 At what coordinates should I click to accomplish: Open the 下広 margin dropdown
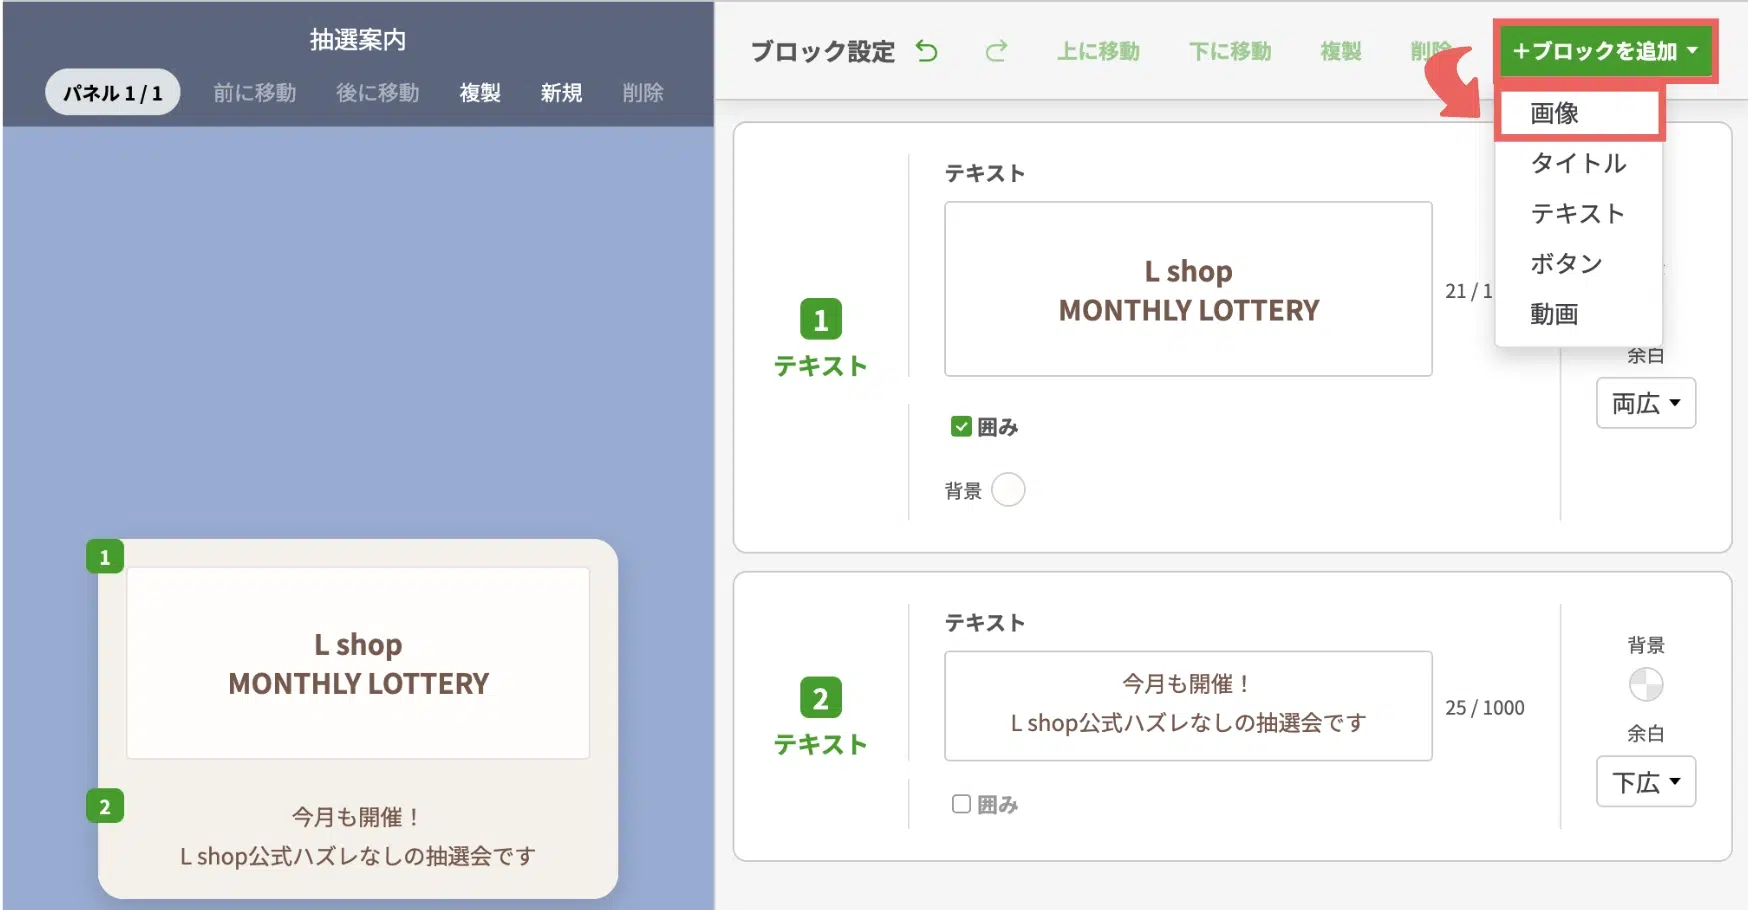coord(1646,782)
